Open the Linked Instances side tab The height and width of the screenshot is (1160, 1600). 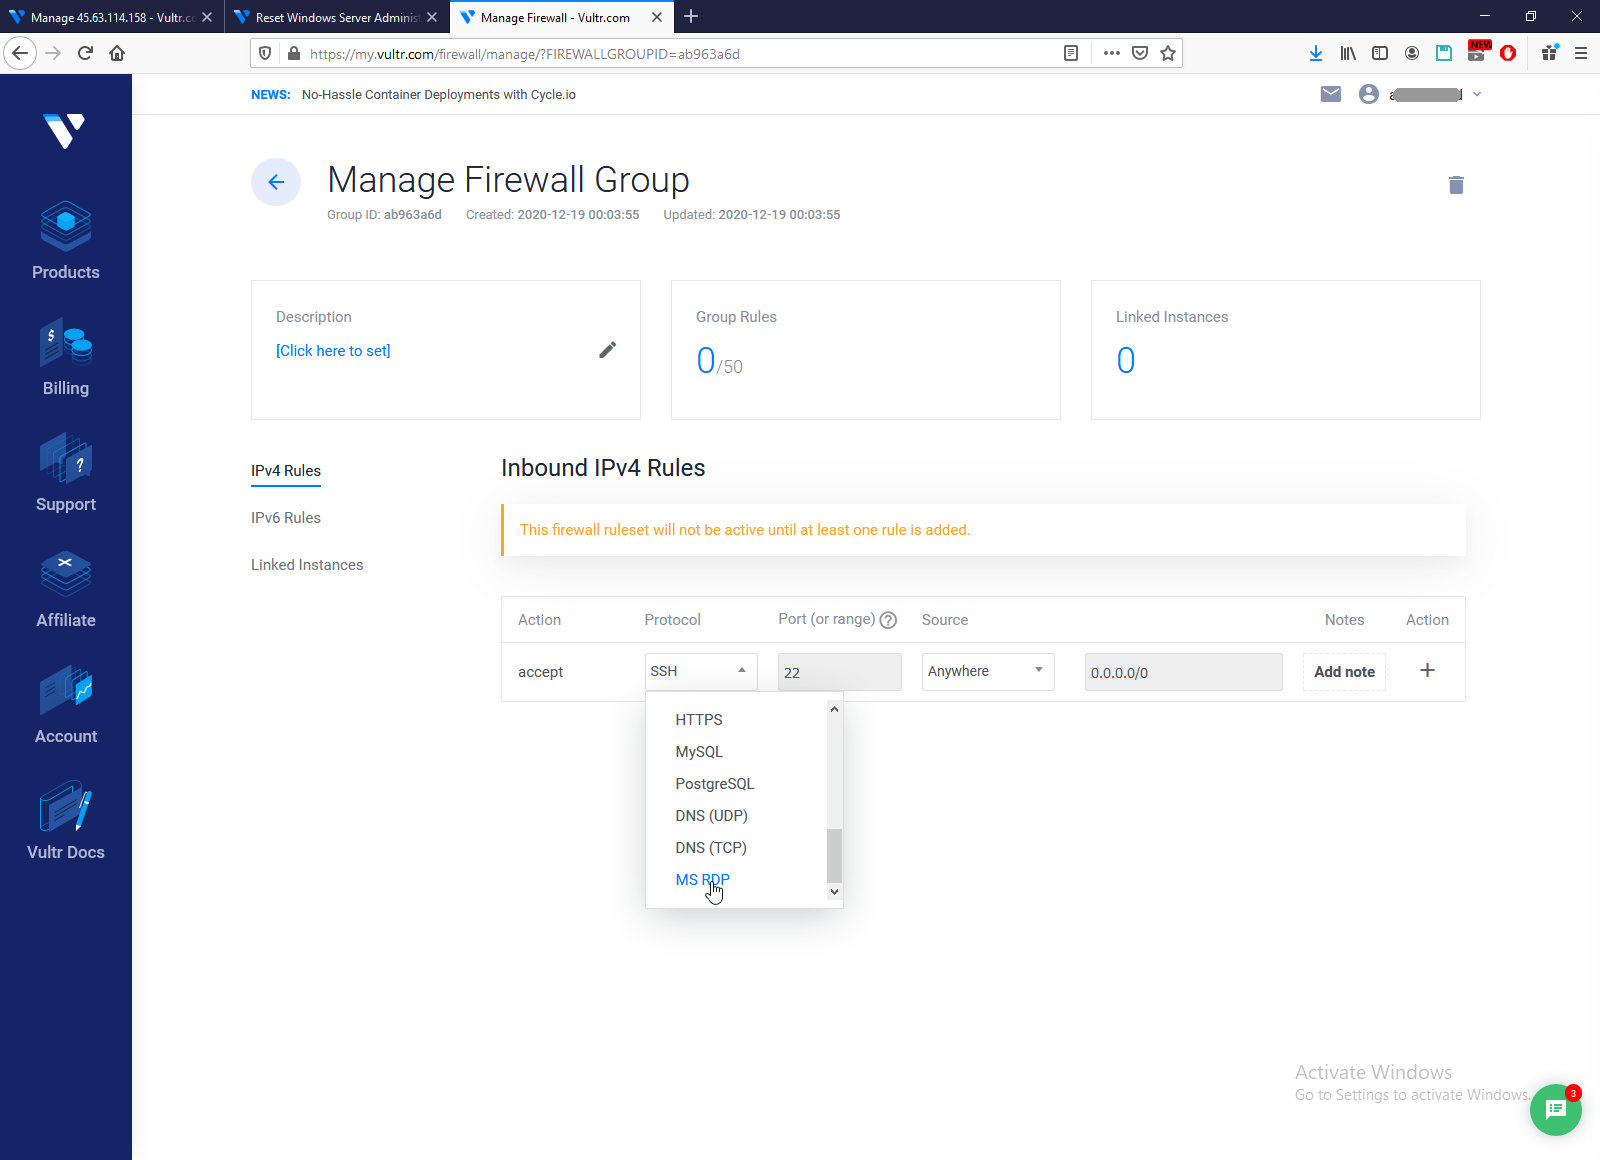pyautogui.click(x=307, y=565)
